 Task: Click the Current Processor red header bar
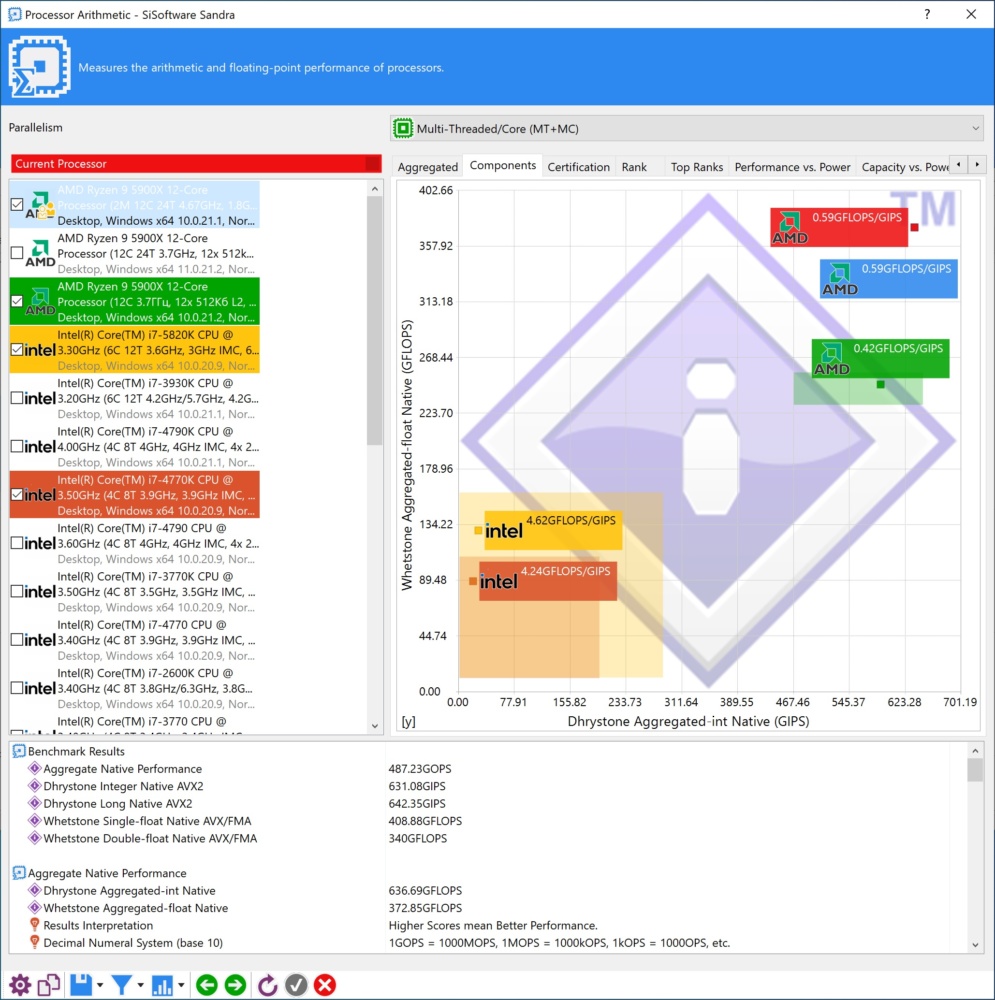point(196,164)
